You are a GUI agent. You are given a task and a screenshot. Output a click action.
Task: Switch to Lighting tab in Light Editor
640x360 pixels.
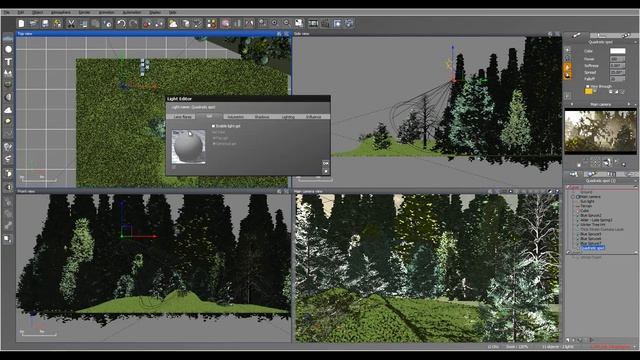pyautogui.click(x=288, y=117)
